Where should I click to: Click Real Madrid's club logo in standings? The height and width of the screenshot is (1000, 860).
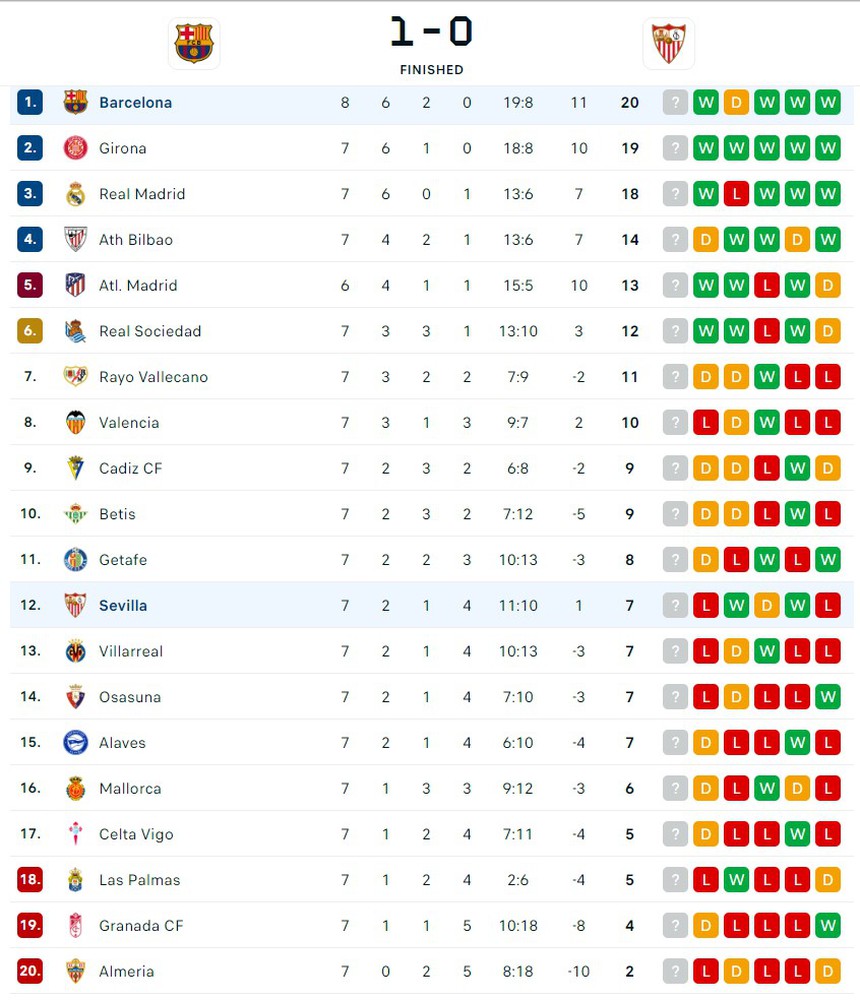coord(76,194)
